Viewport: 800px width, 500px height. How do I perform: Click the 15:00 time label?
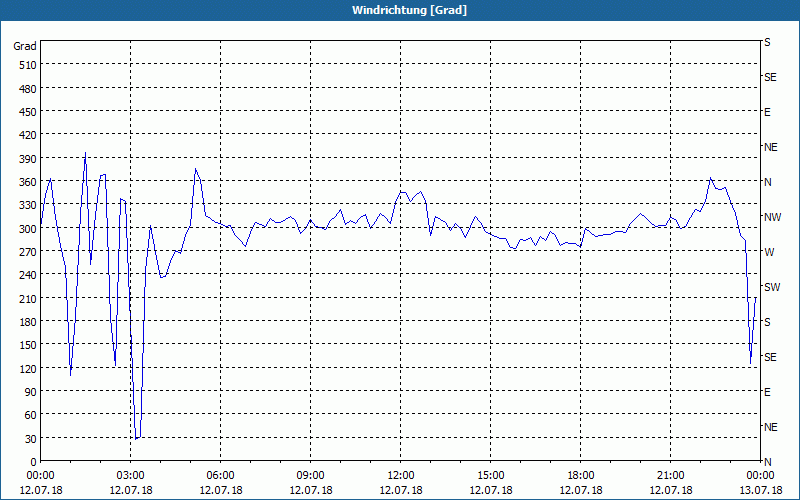(x=491, y=476)
